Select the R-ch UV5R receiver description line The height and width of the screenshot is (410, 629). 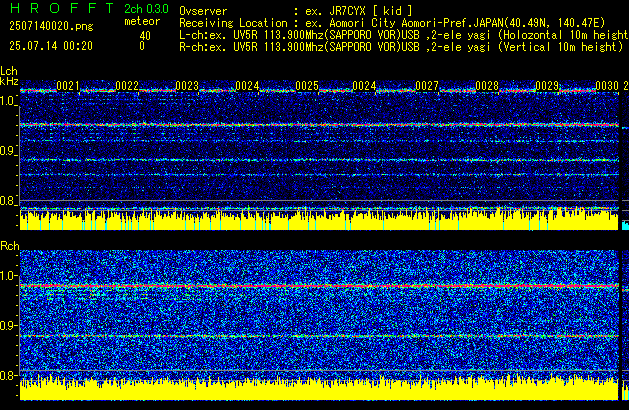401,47
